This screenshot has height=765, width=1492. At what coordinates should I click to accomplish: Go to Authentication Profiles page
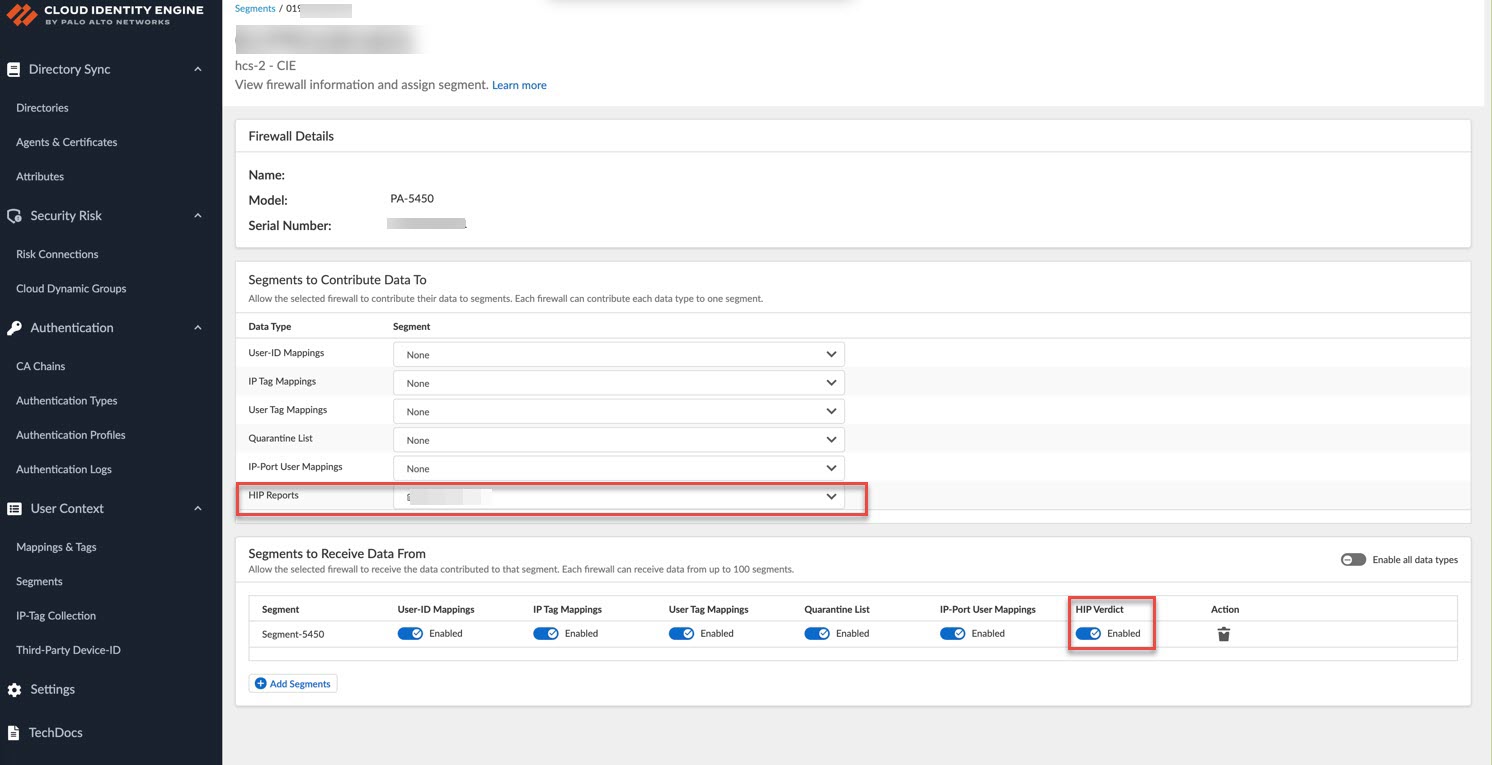(x=70, y=435)
